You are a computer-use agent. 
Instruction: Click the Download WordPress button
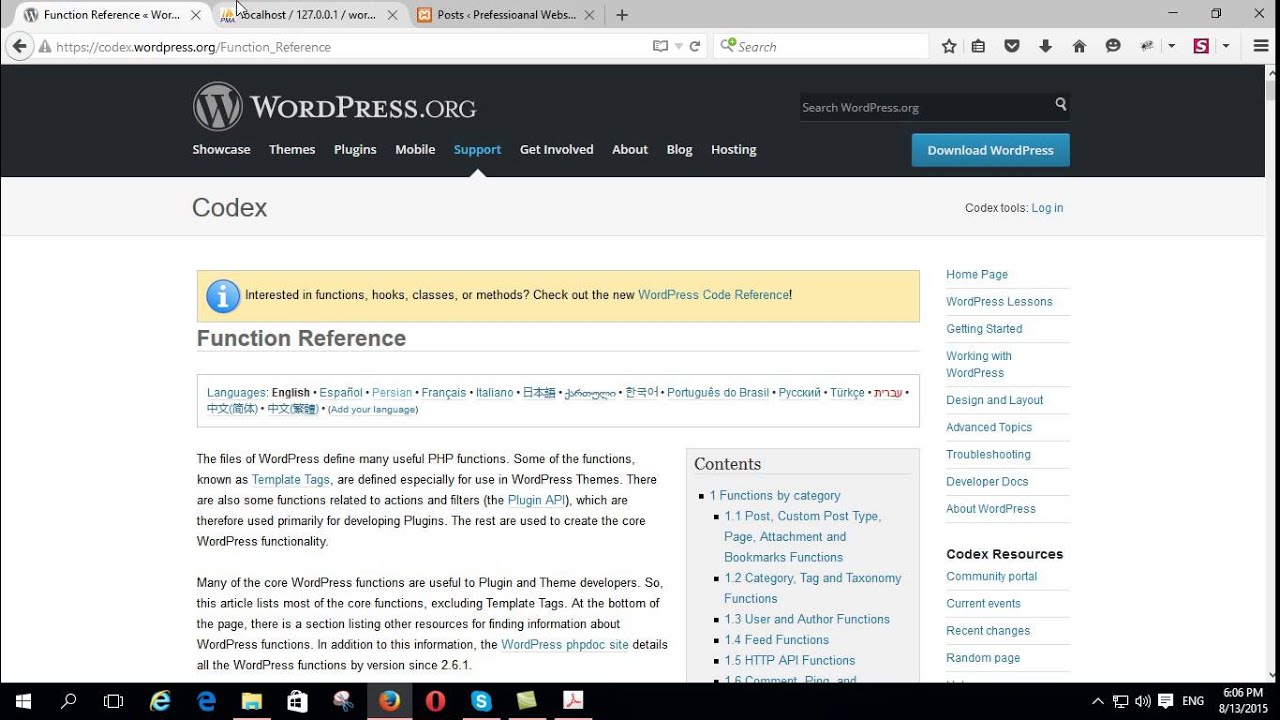pyautogui.click(x=990, y=150)
